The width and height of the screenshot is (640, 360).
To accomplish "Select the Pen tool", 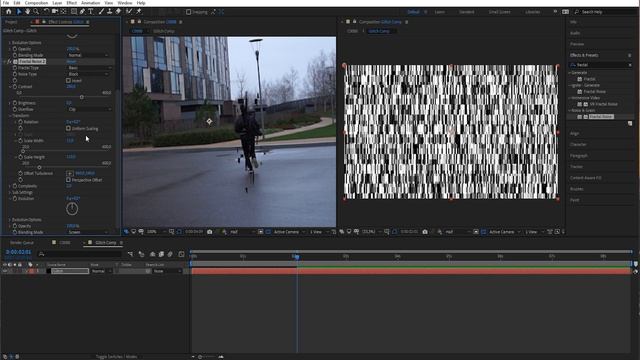I will (x=82, y=11).
